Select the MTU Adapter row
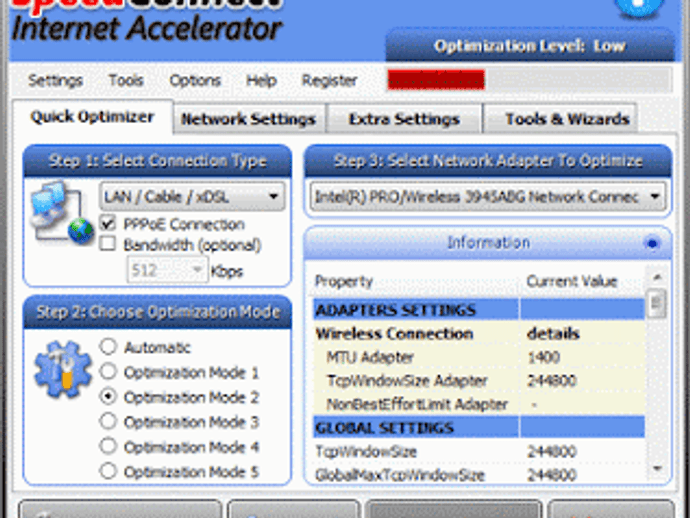 pos(479,357)
